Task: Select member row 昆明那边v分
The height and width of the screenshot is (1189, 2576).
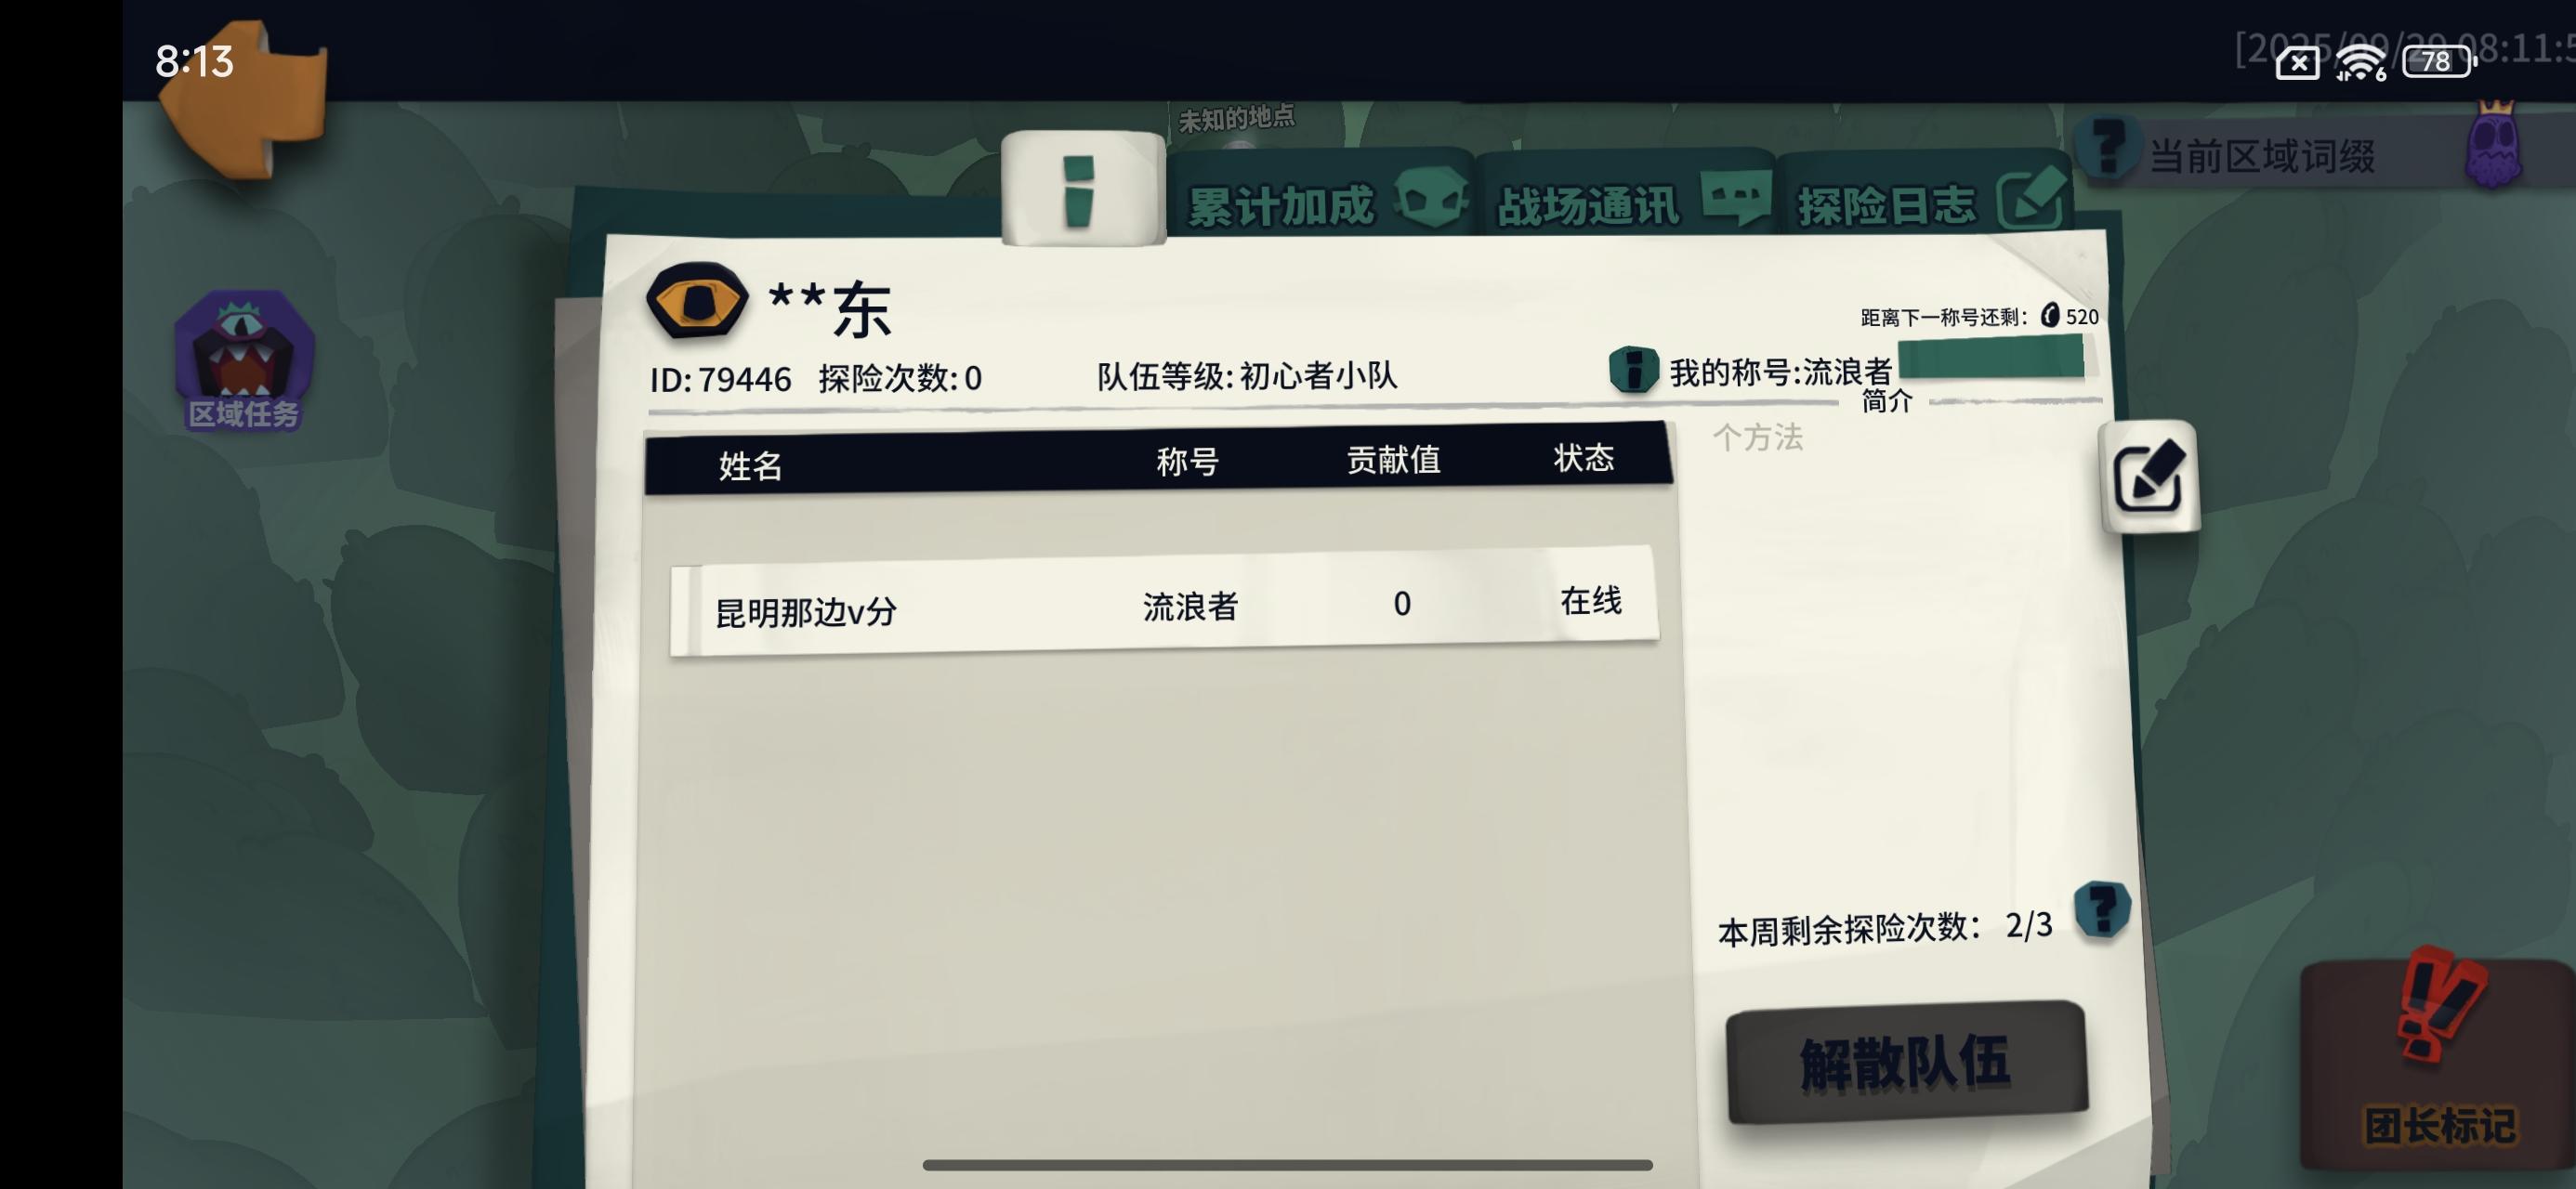Action: click(x=1164, y=602)
